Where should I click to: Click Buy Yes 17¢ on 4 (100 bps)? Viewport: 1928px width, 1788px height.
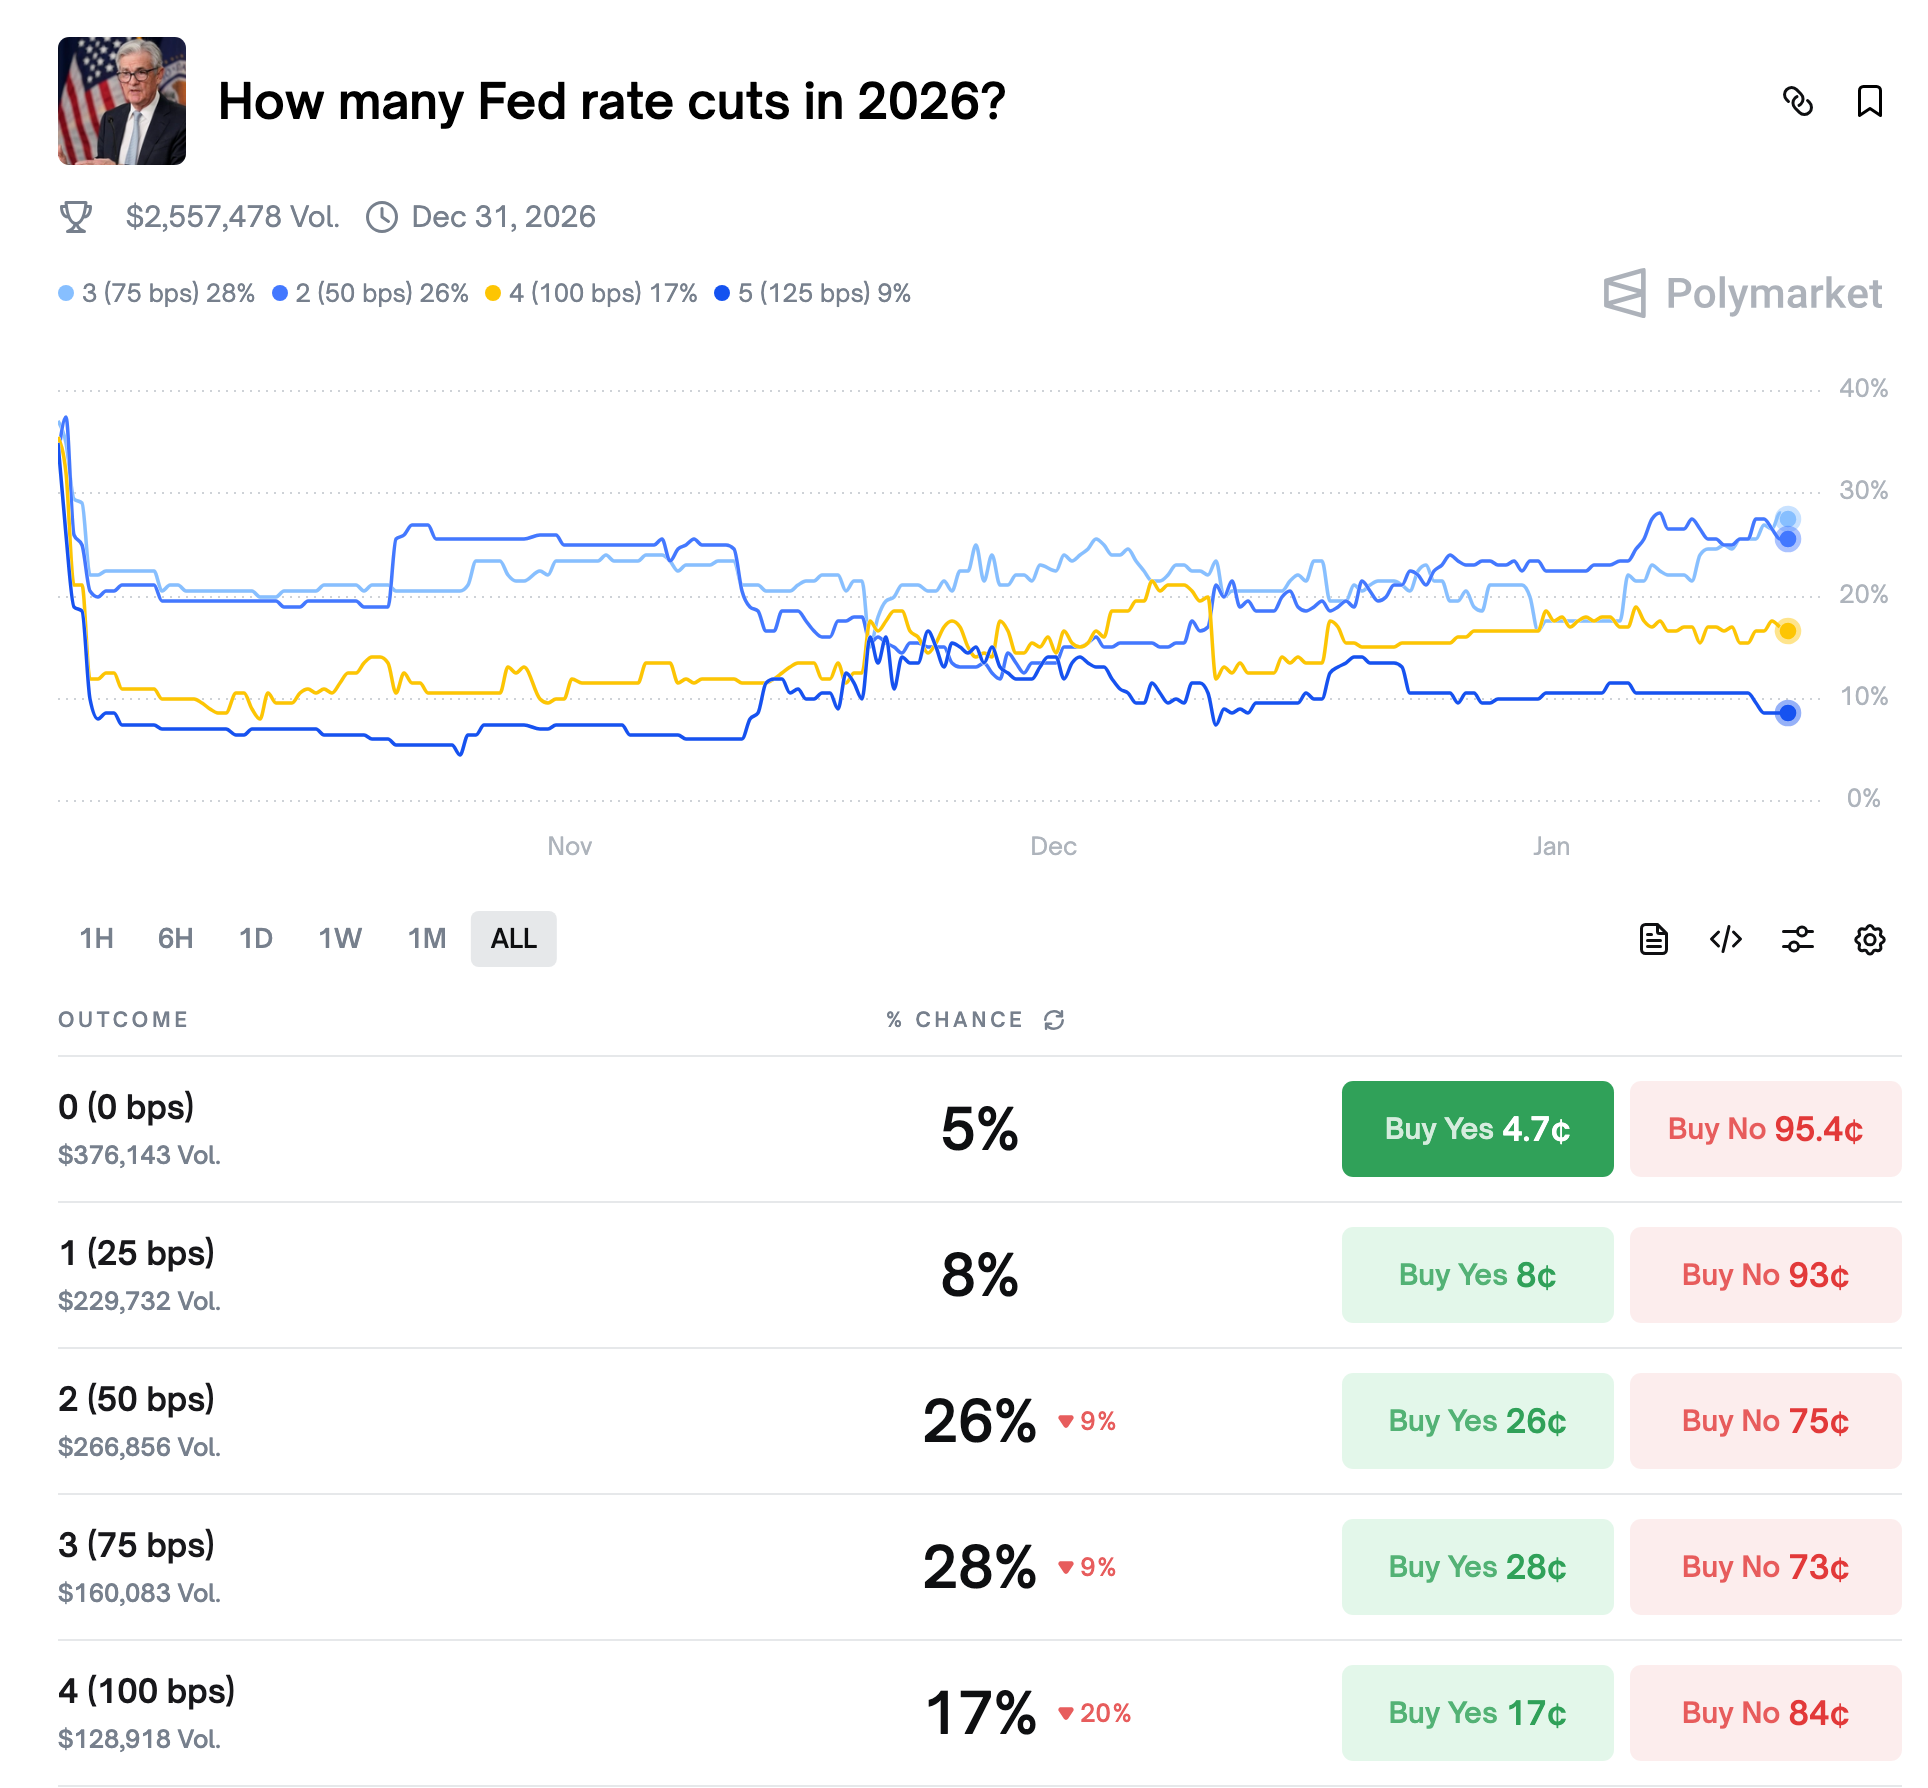[x=1477, y=1712]
